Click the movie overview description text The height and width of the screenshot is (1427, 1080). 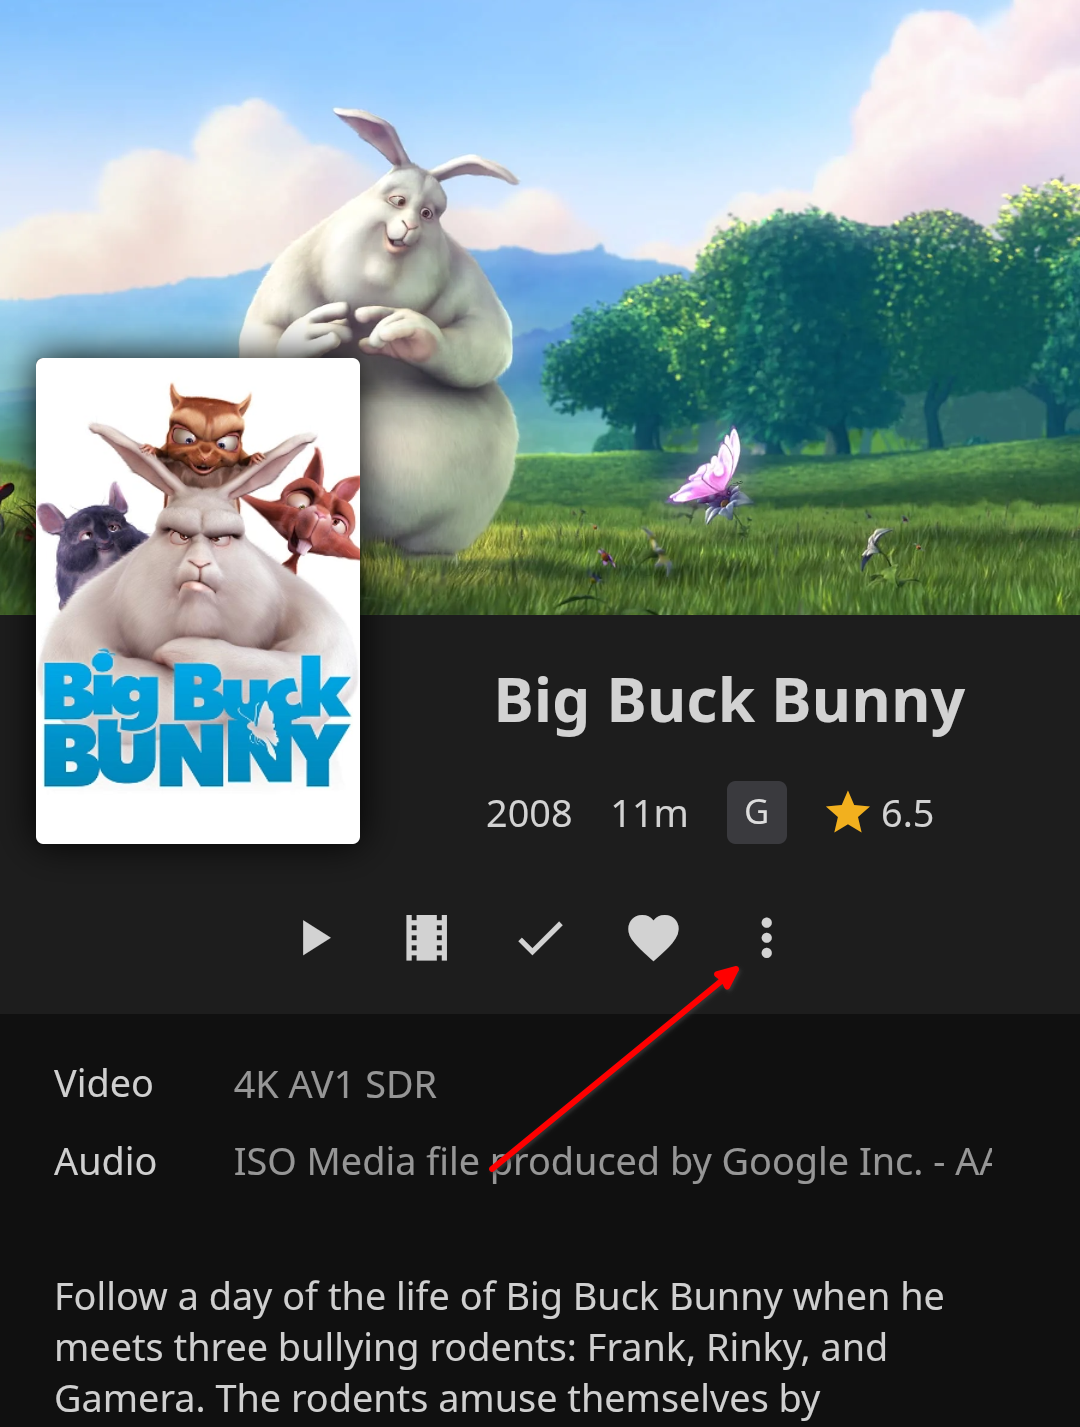[500, 1349]
